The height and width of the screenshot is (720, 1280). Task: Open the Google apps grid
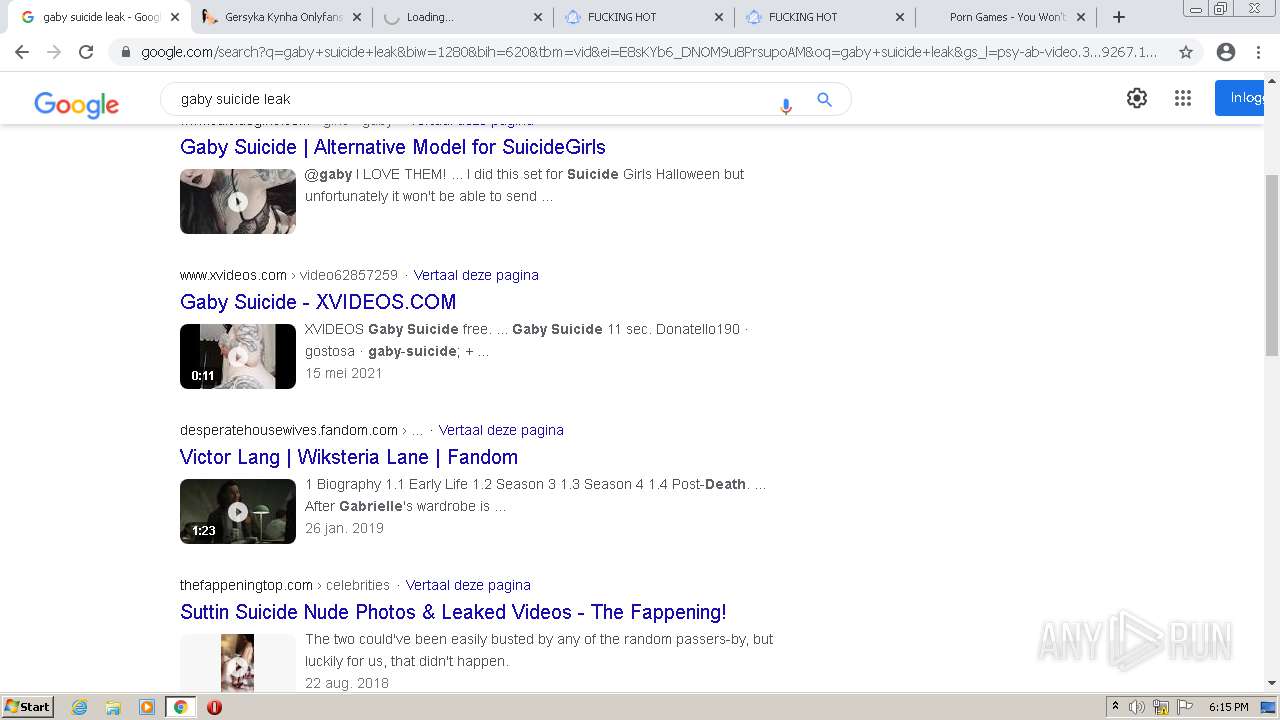[x=1183, y=98]
